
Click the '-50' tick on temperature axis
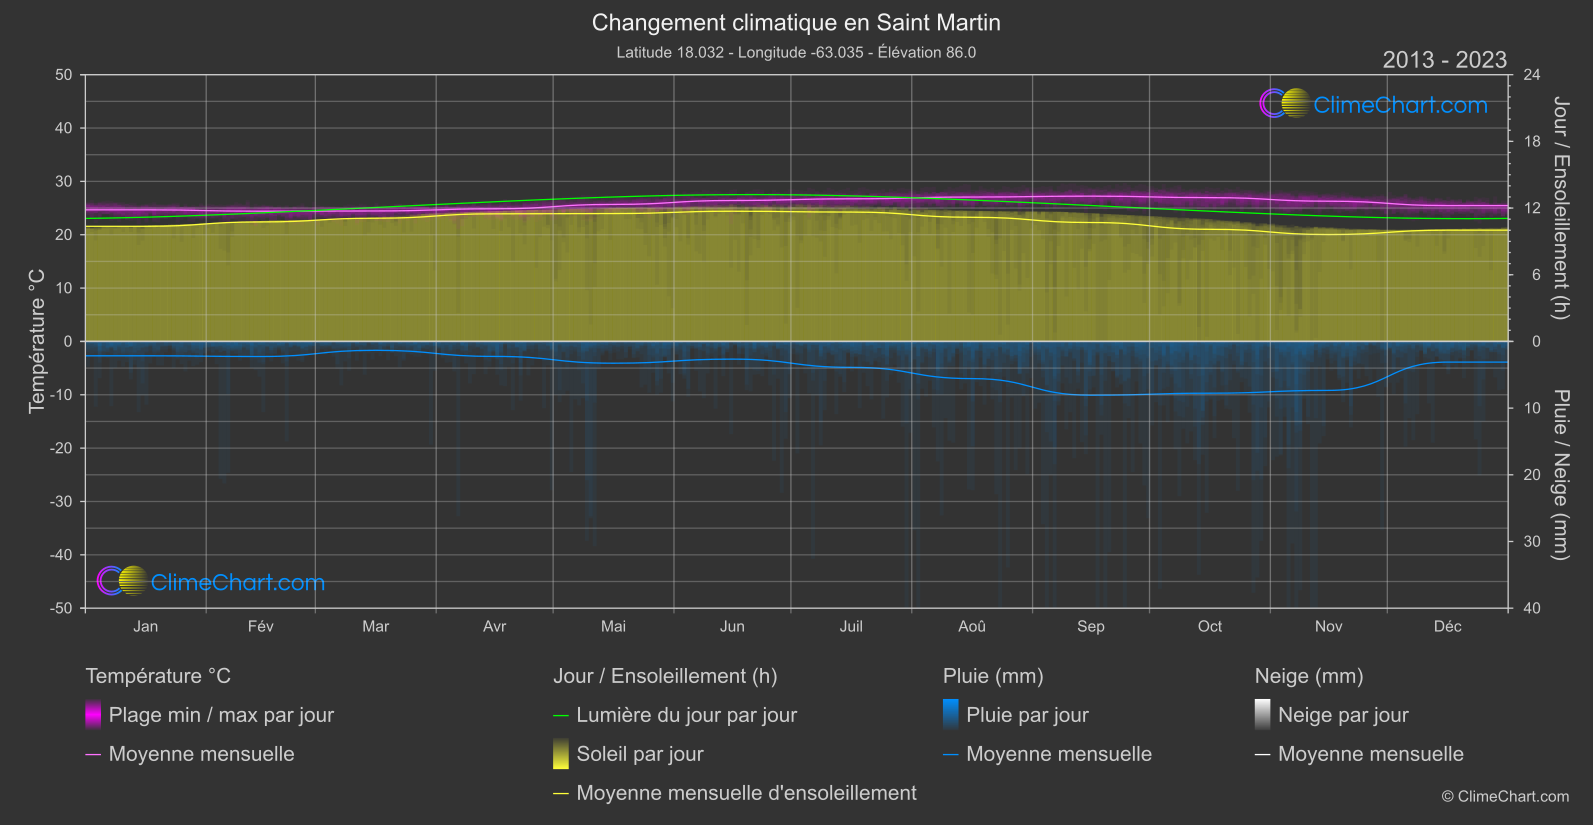coord(61,608)
